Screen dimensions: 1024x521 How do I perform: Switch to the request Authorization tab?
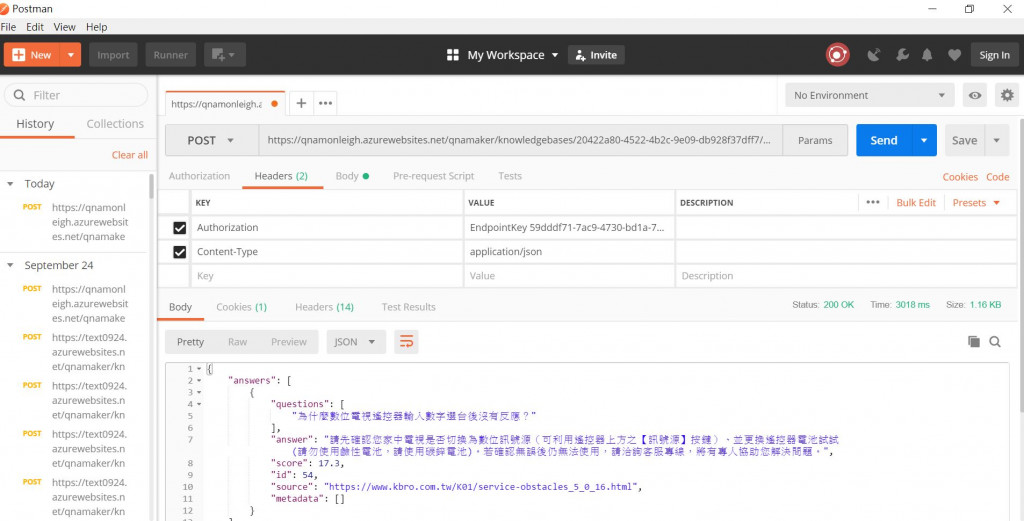click(x=199, y=176)
